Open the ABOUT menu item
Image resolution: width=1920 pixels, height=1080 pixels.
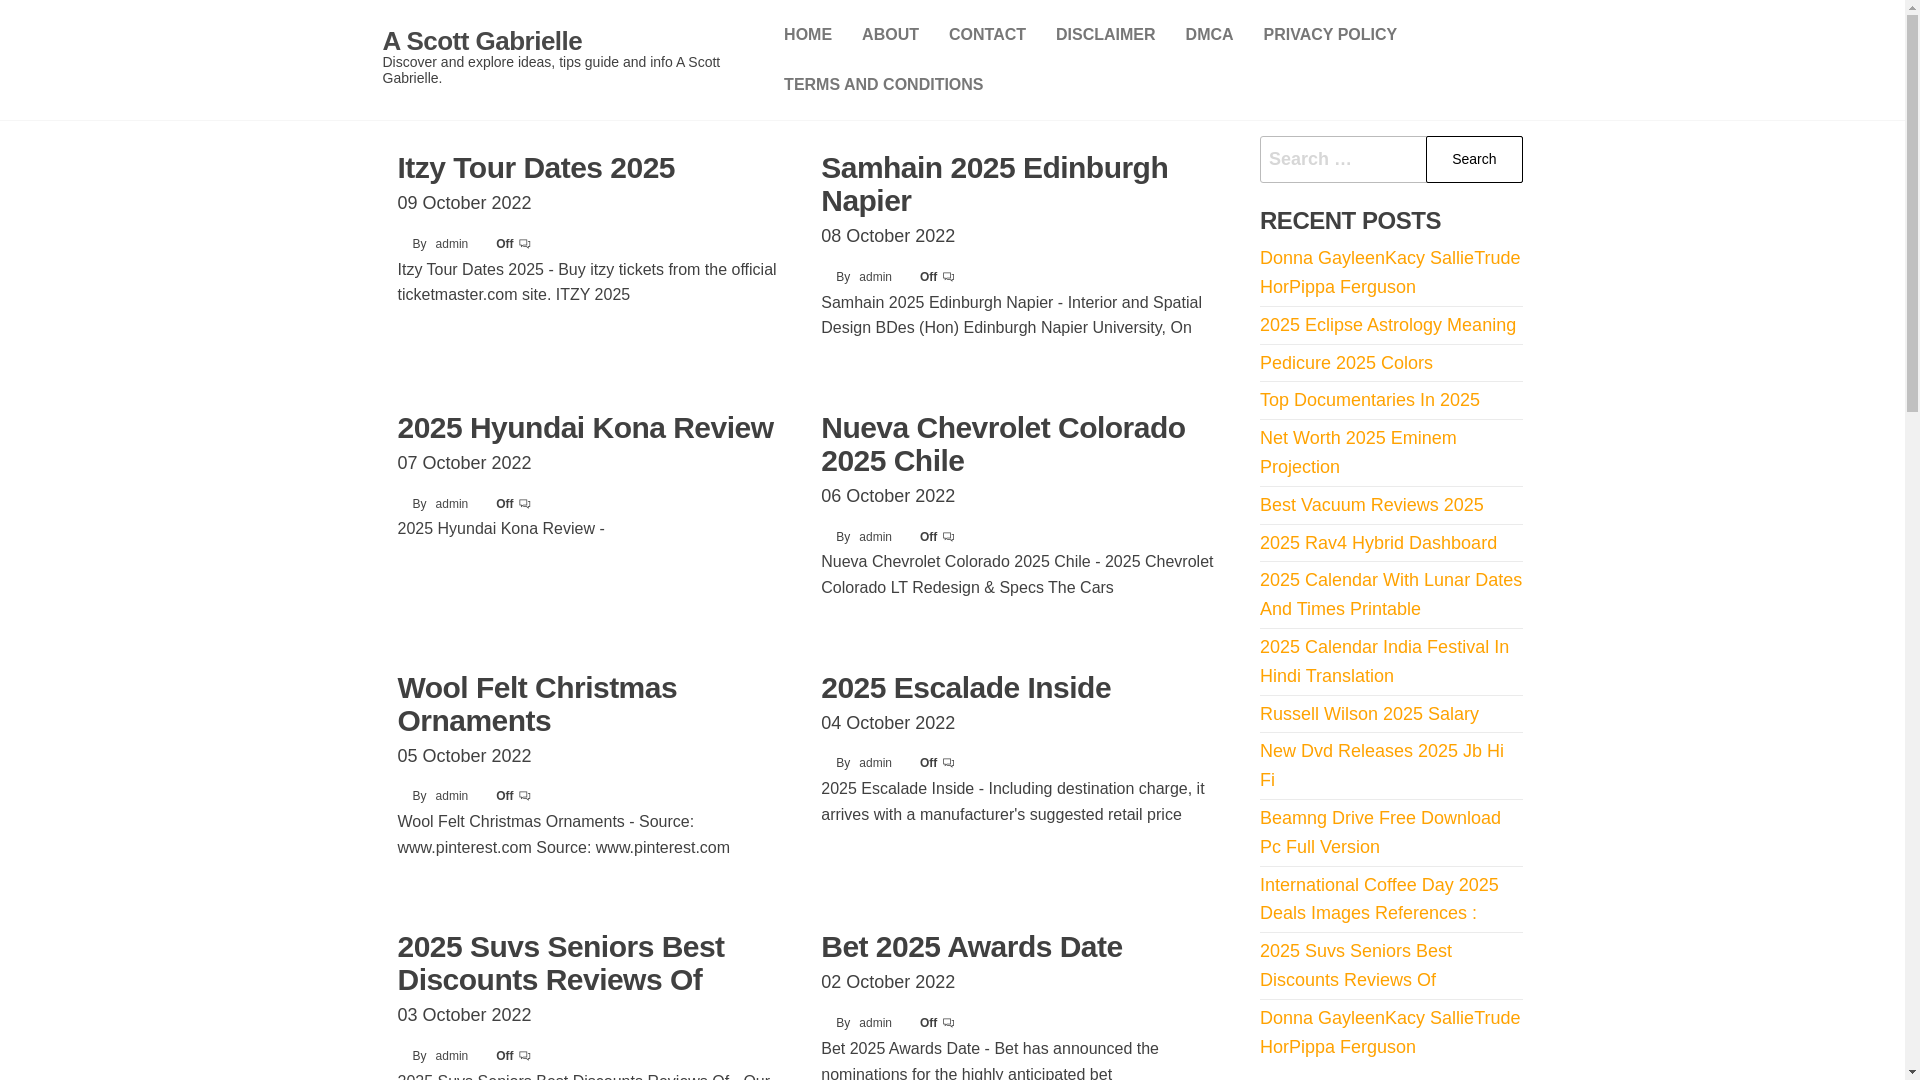[x=890, y=35]
